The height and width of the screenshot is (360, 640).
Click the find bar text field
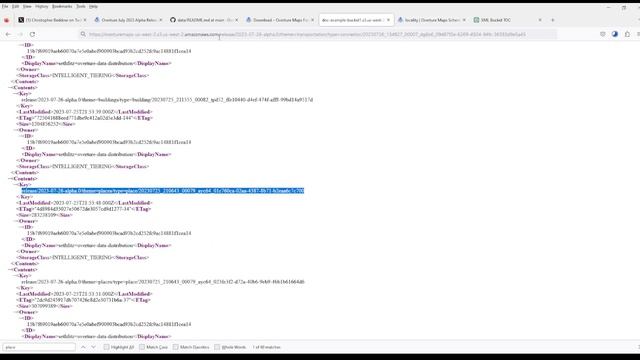pyautogui.click(x=39, y=347)
